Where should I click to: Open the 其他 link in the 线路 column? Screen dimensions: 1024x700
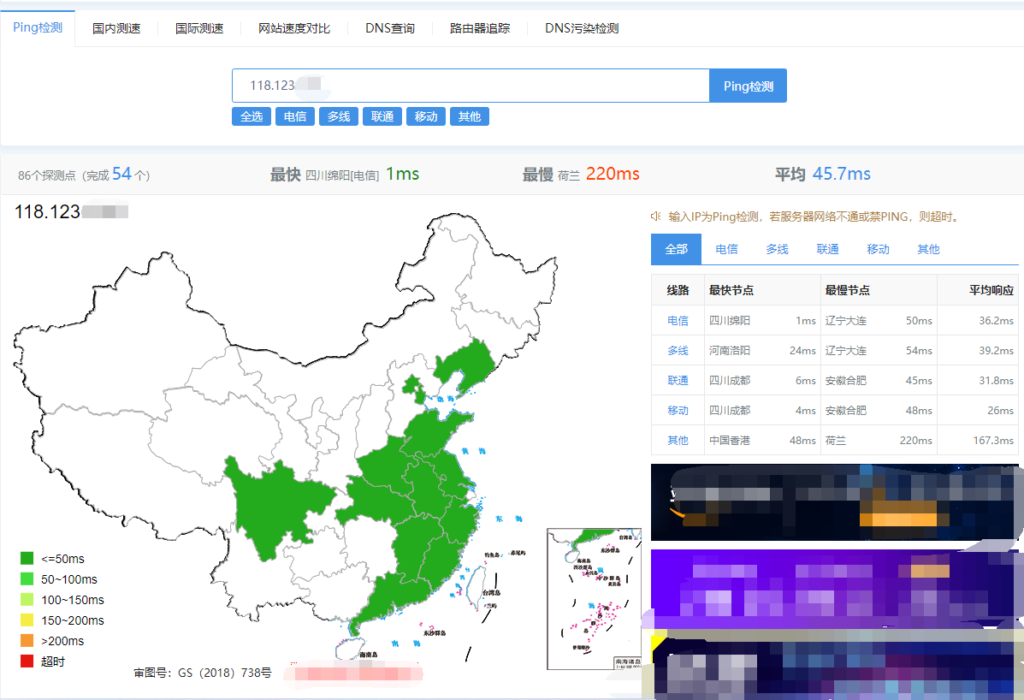tap(678, 441)
